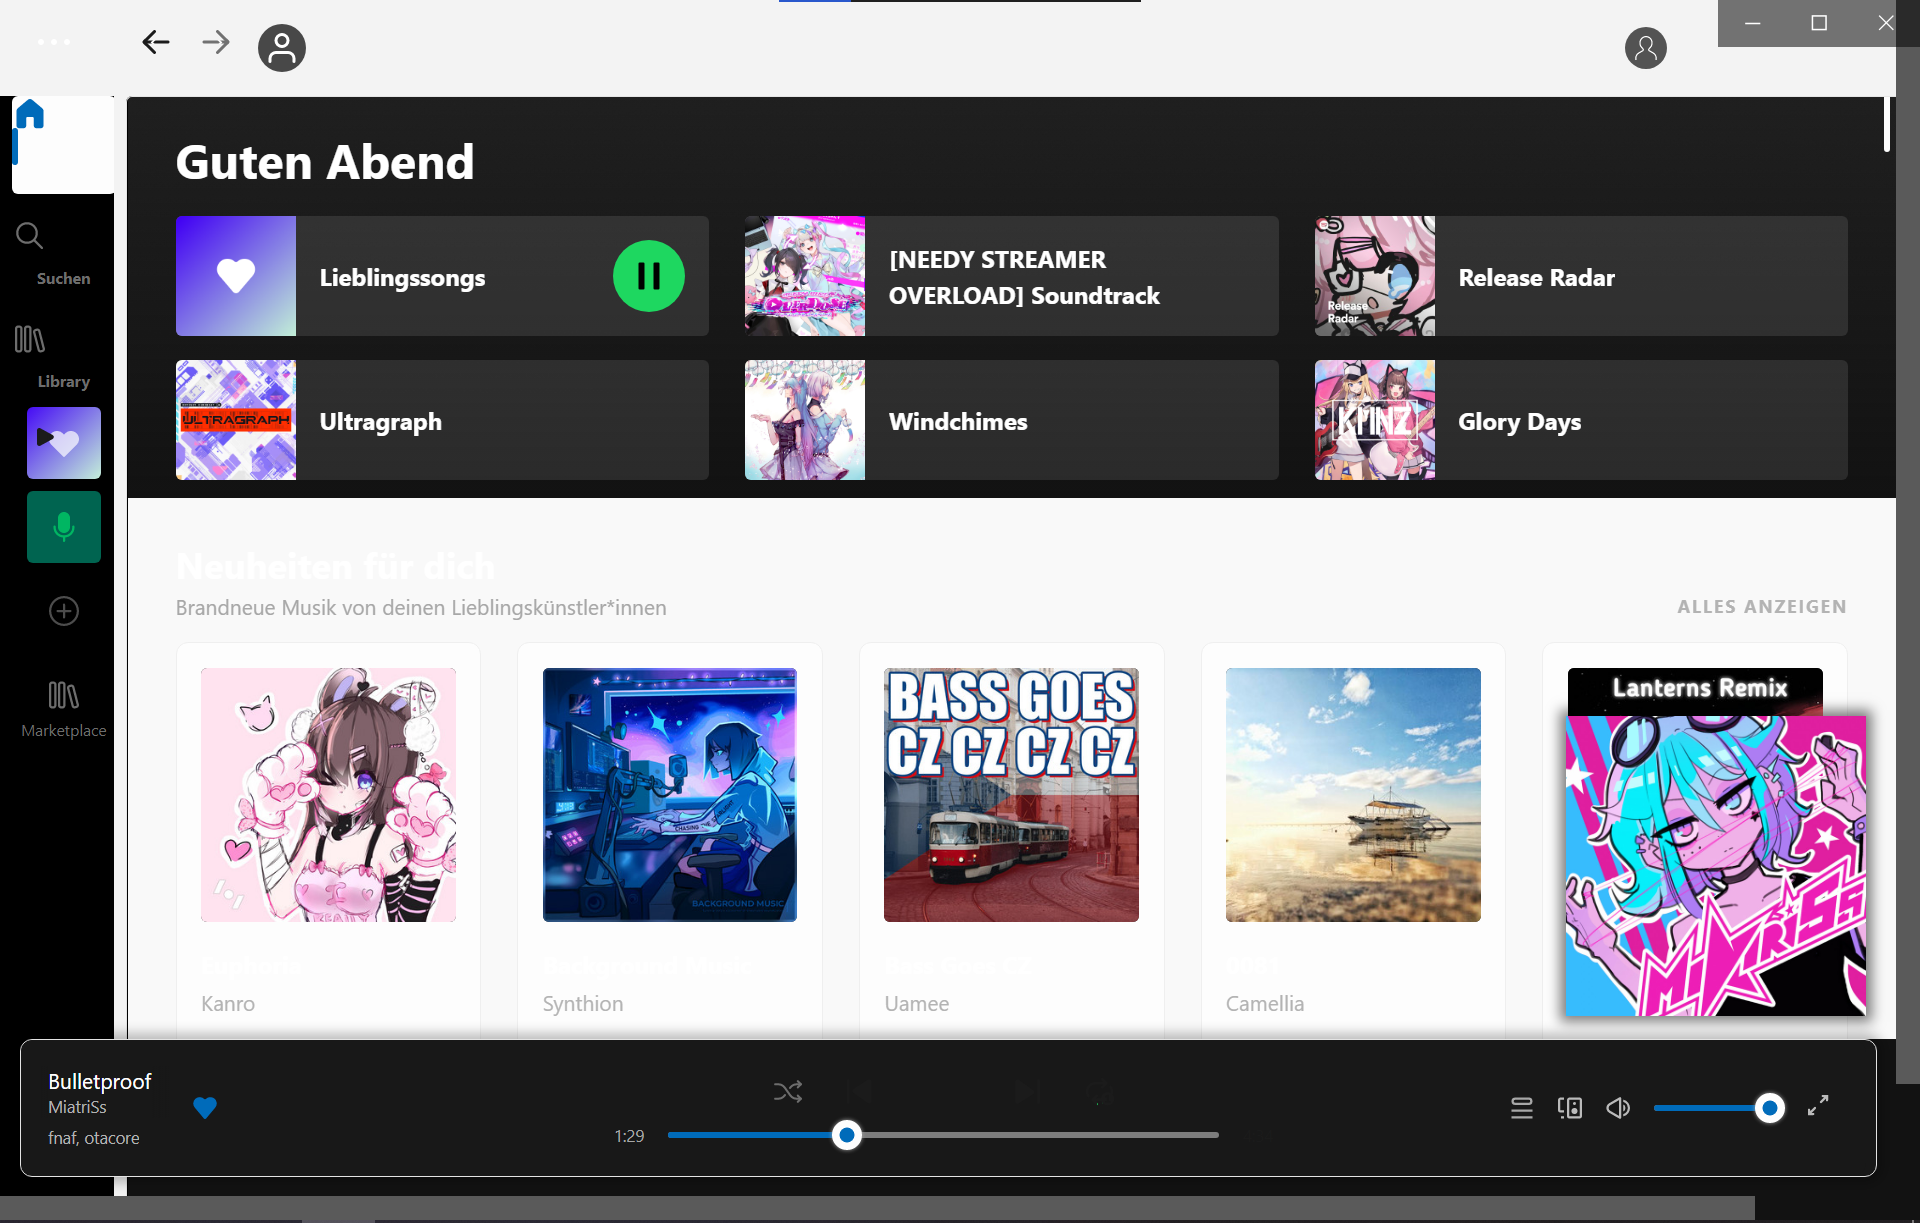Click ALLES ANZEIGEN link

pyautogui.click(x=1761, y=607)
